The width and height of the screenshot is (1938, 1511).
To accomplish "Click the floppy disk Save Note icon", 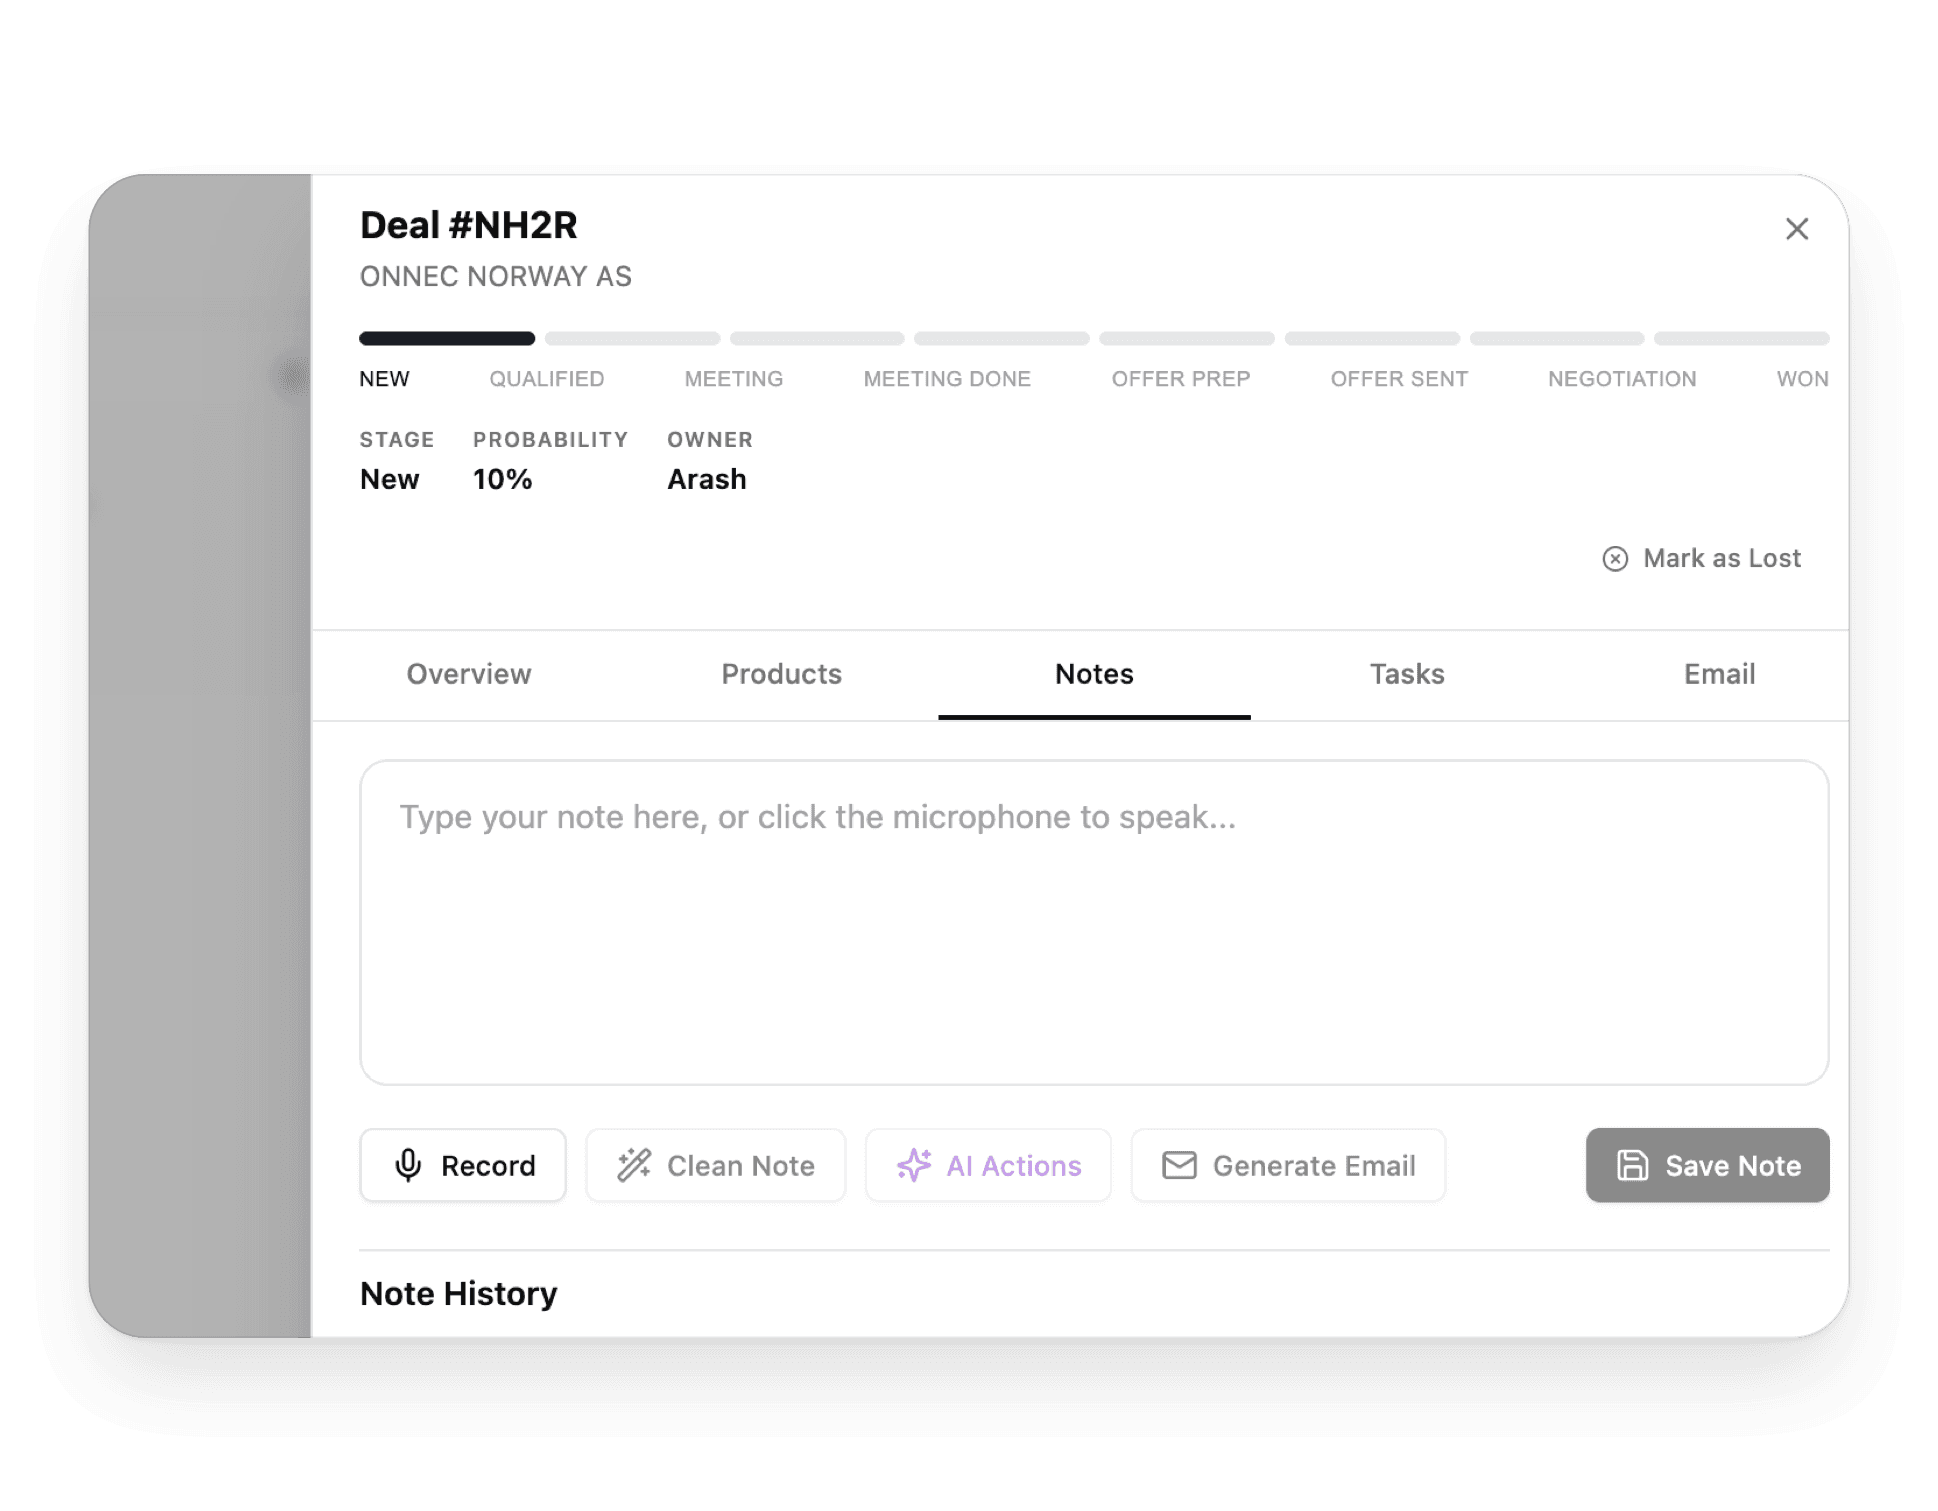I will 1632,1165.
